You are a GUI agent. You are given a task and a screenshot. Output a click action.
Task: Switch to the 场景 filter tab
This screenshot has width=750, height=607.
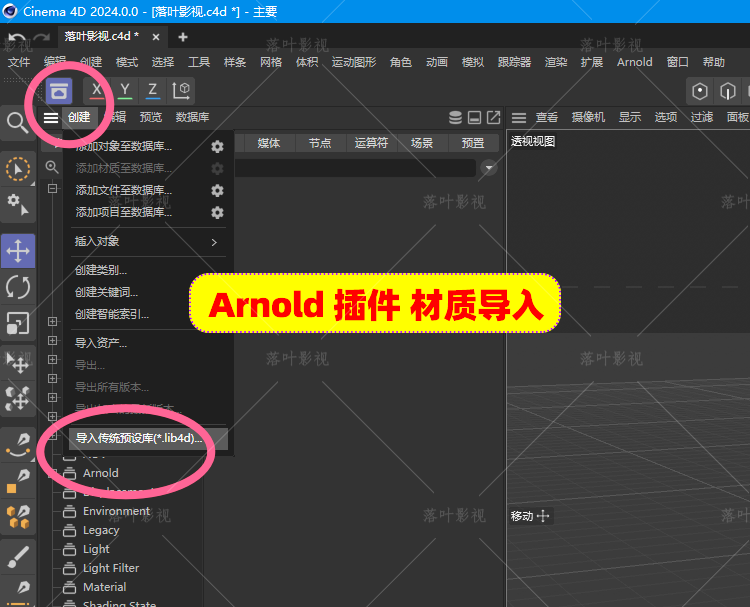[x=422, y=143]
